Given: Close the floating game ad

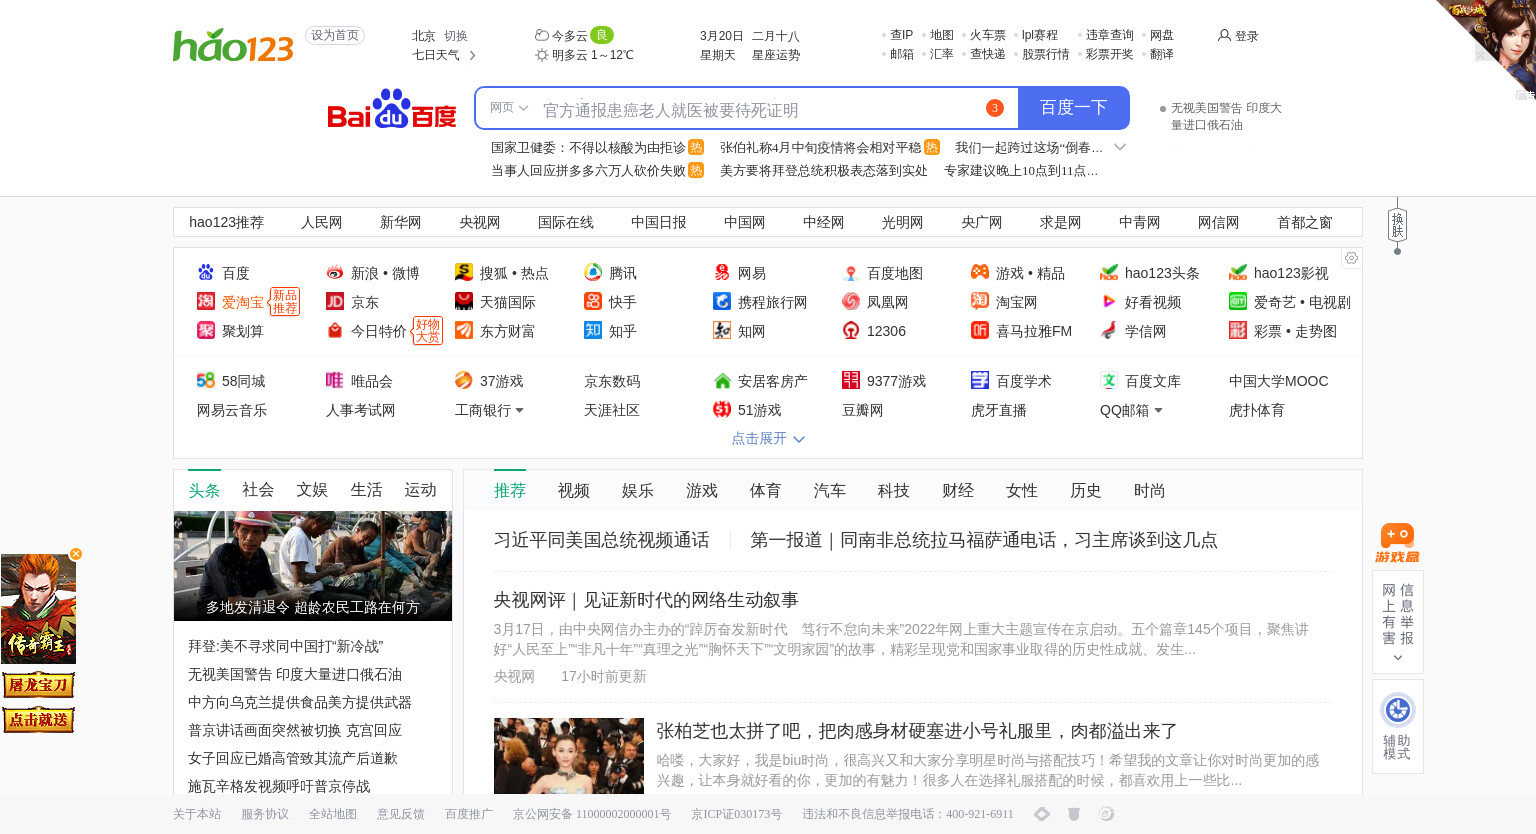Looking at the screenshot, I should coord(76,554).
